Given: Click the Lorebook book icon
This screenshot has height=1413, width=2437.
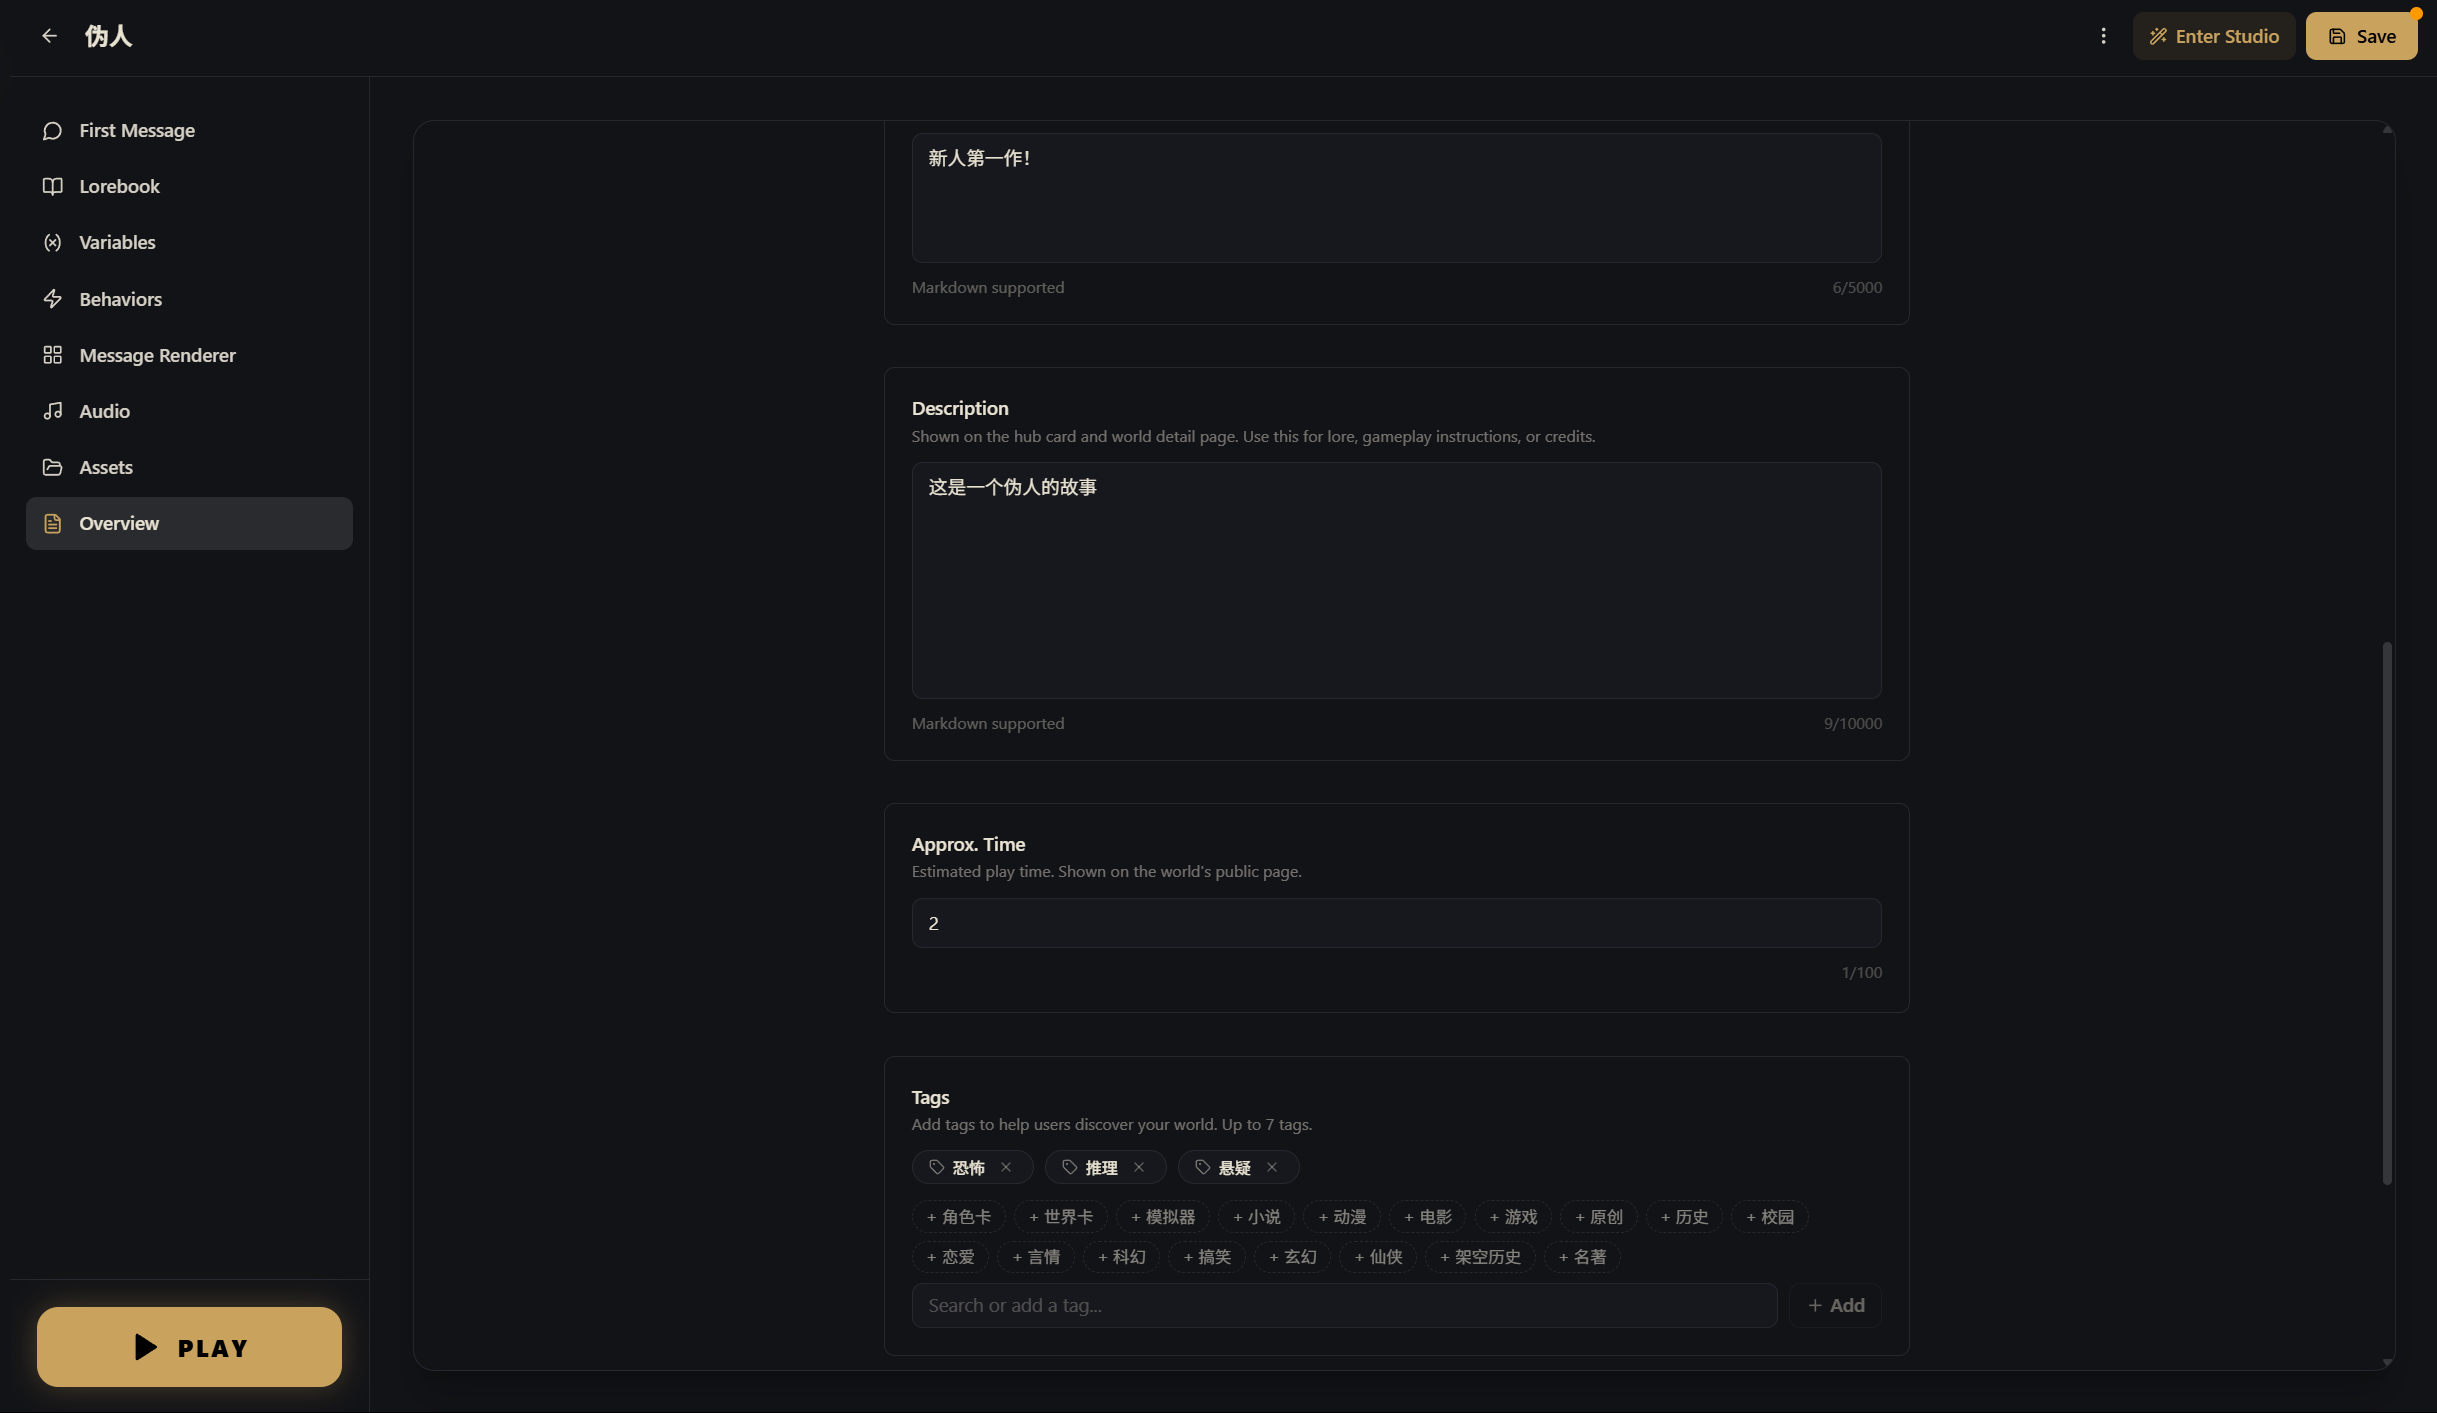Looking at the screenshot, I should (x=52, y=187).
